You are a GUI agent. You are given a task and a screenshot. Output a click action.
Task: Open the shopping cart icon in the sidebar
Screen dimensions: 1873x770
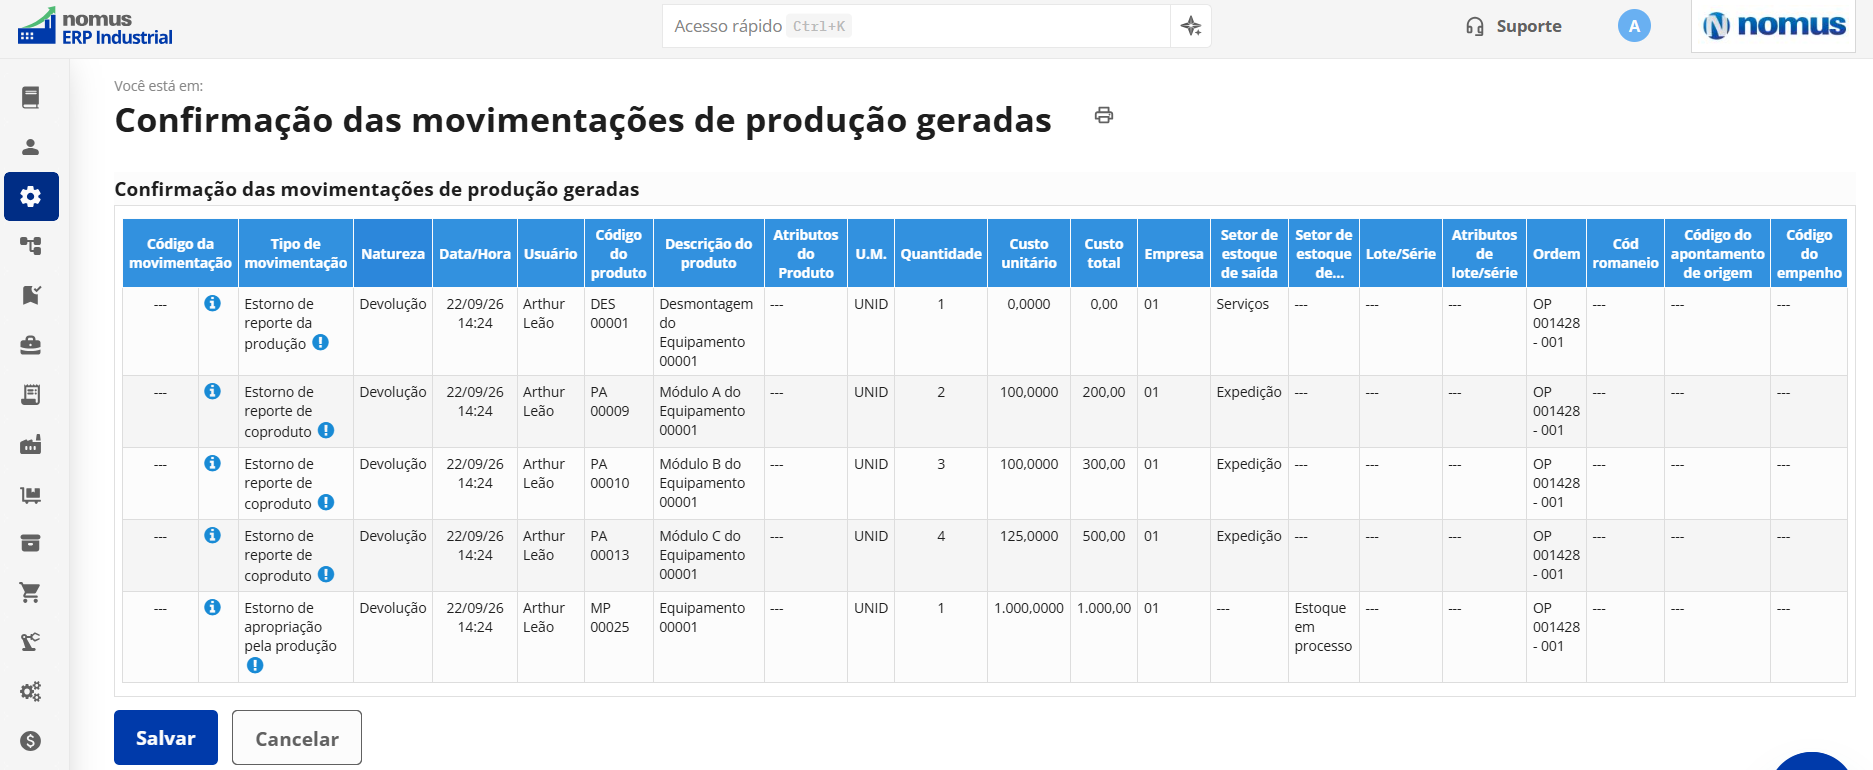(x=31, y=592)
